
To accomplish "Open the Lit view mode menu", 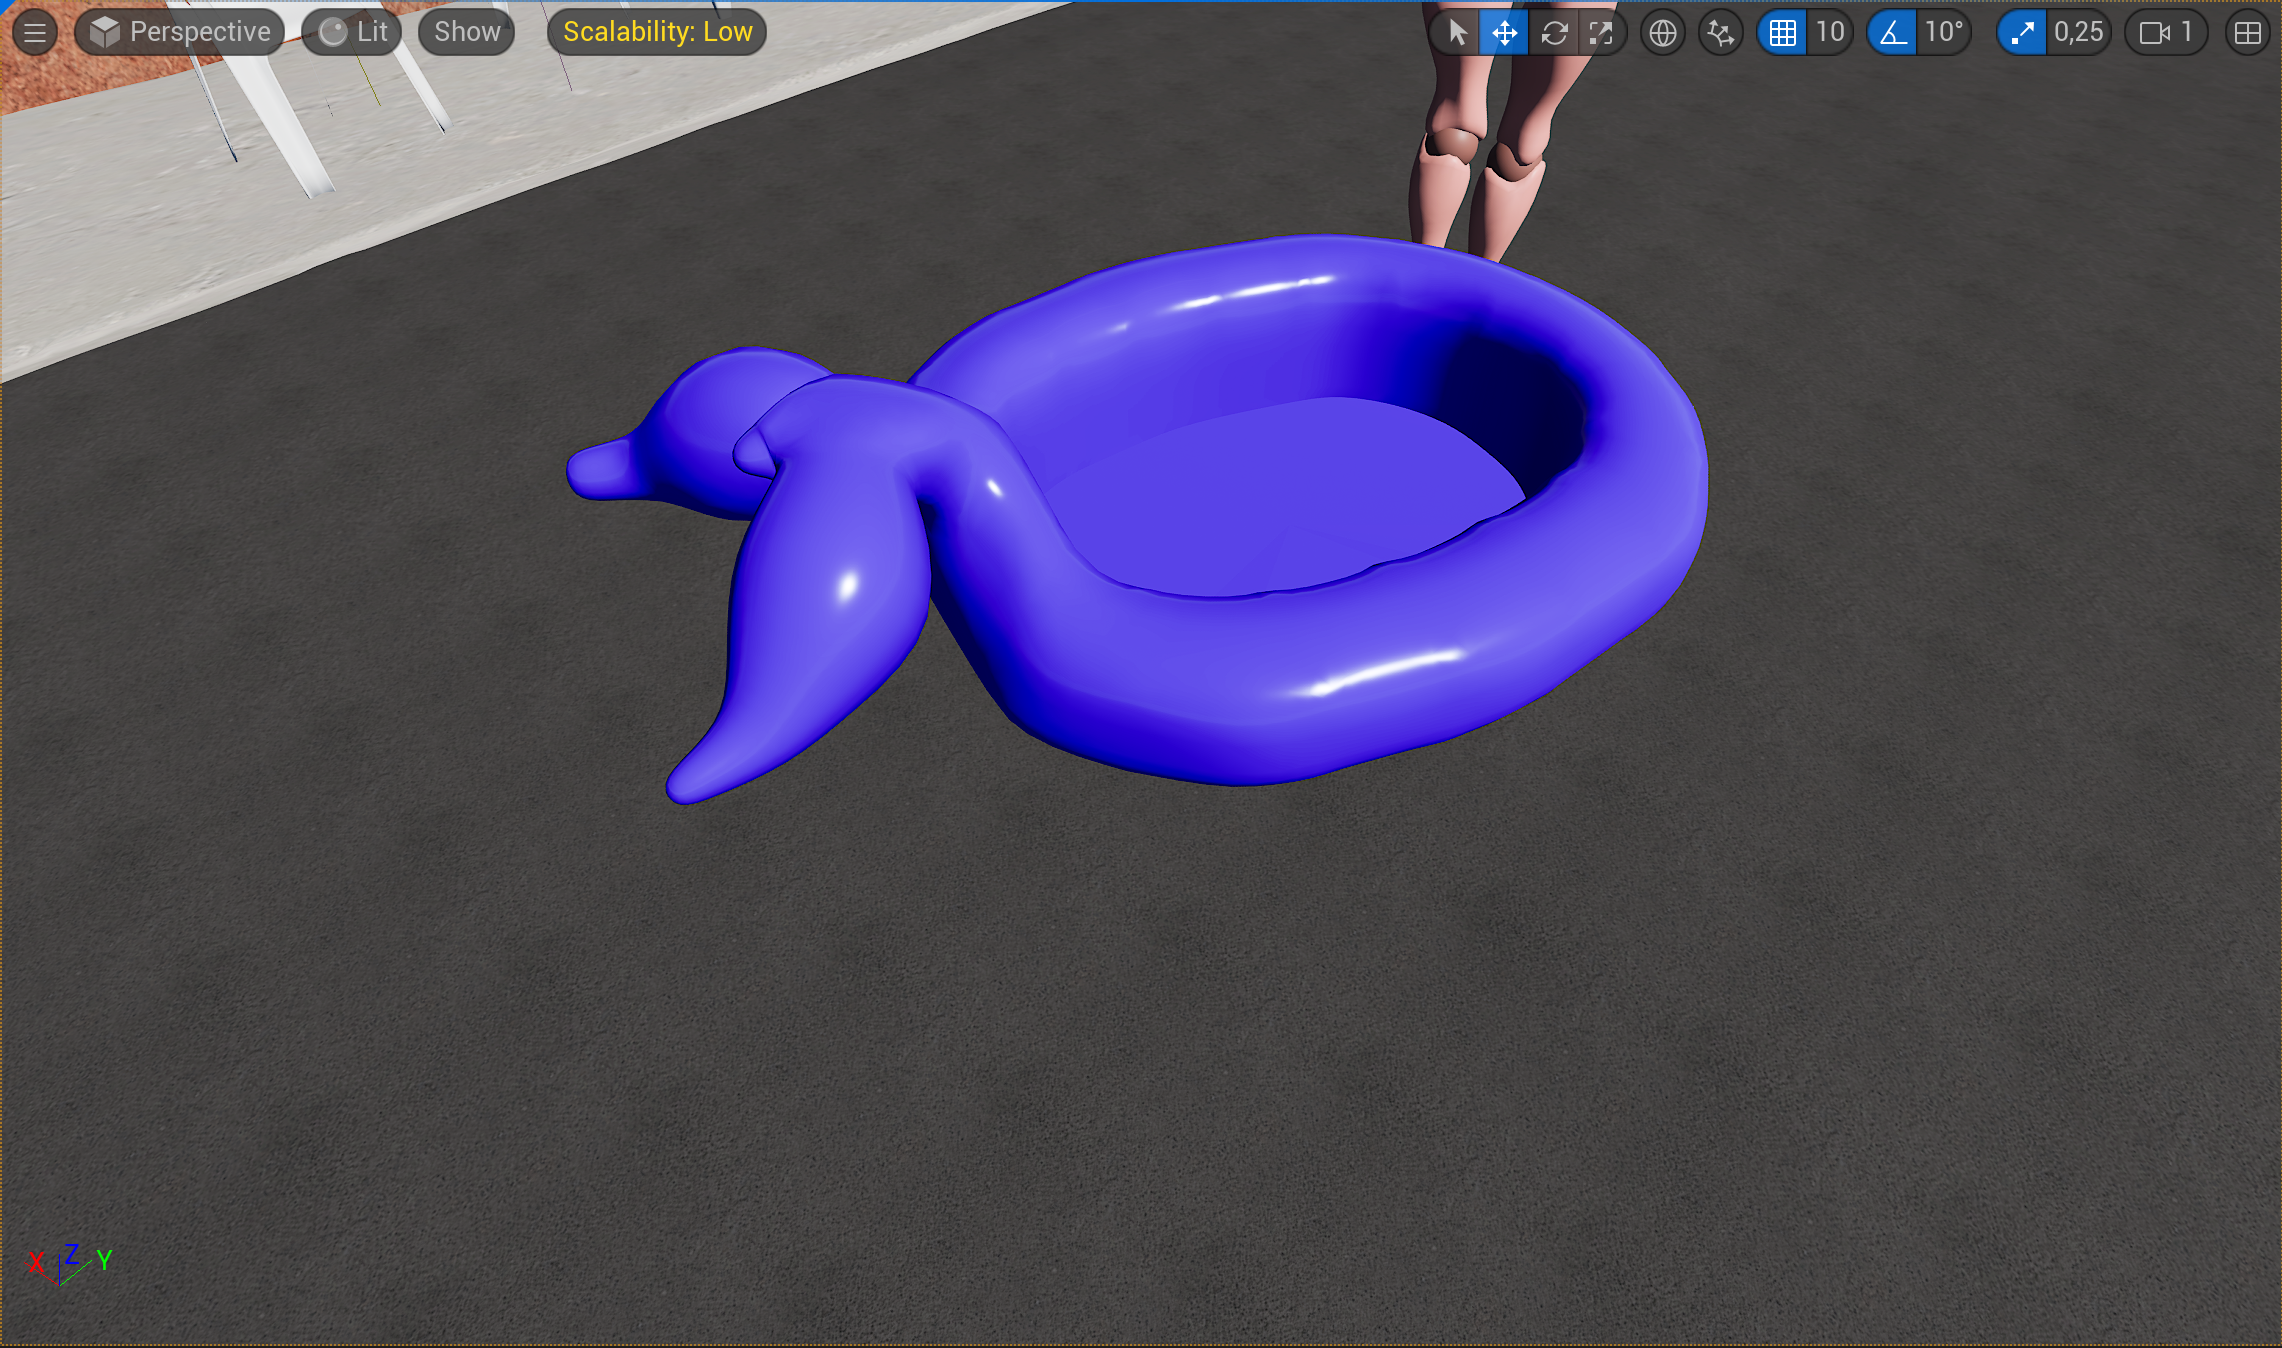I will point(352,32).
